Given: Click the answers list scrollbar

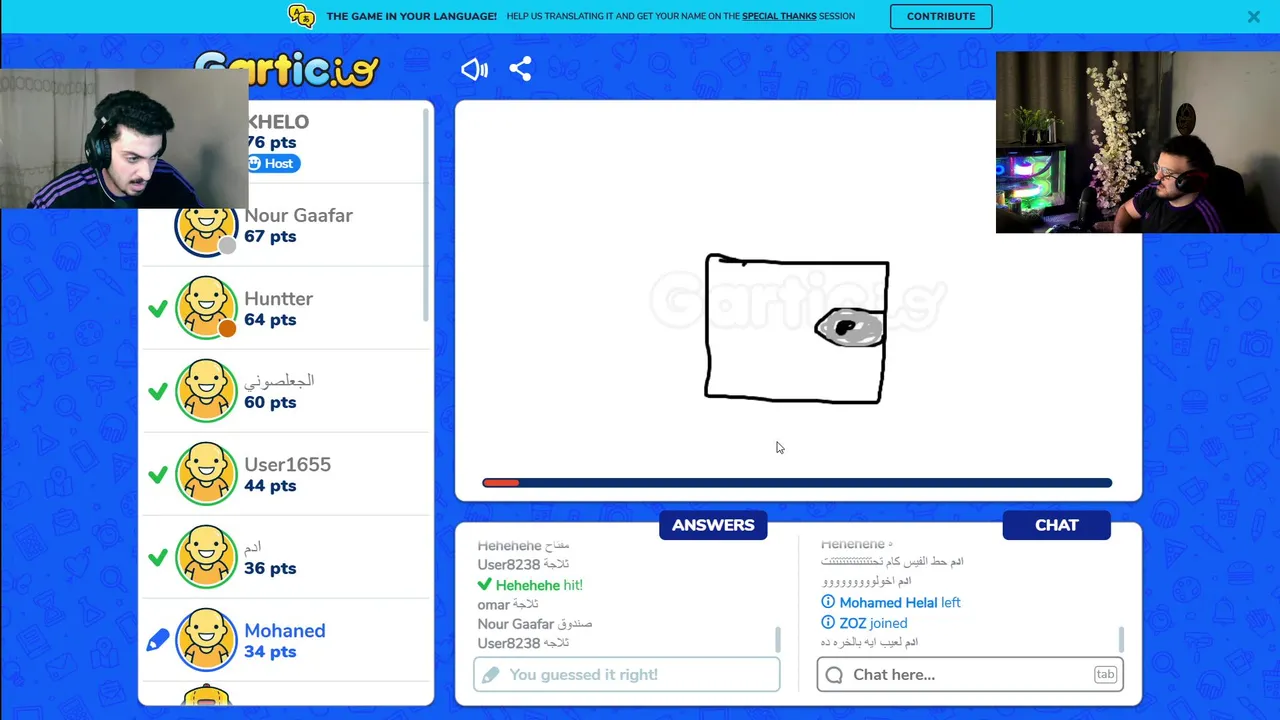Looking at the screenshot, I should tap(777, 639).
